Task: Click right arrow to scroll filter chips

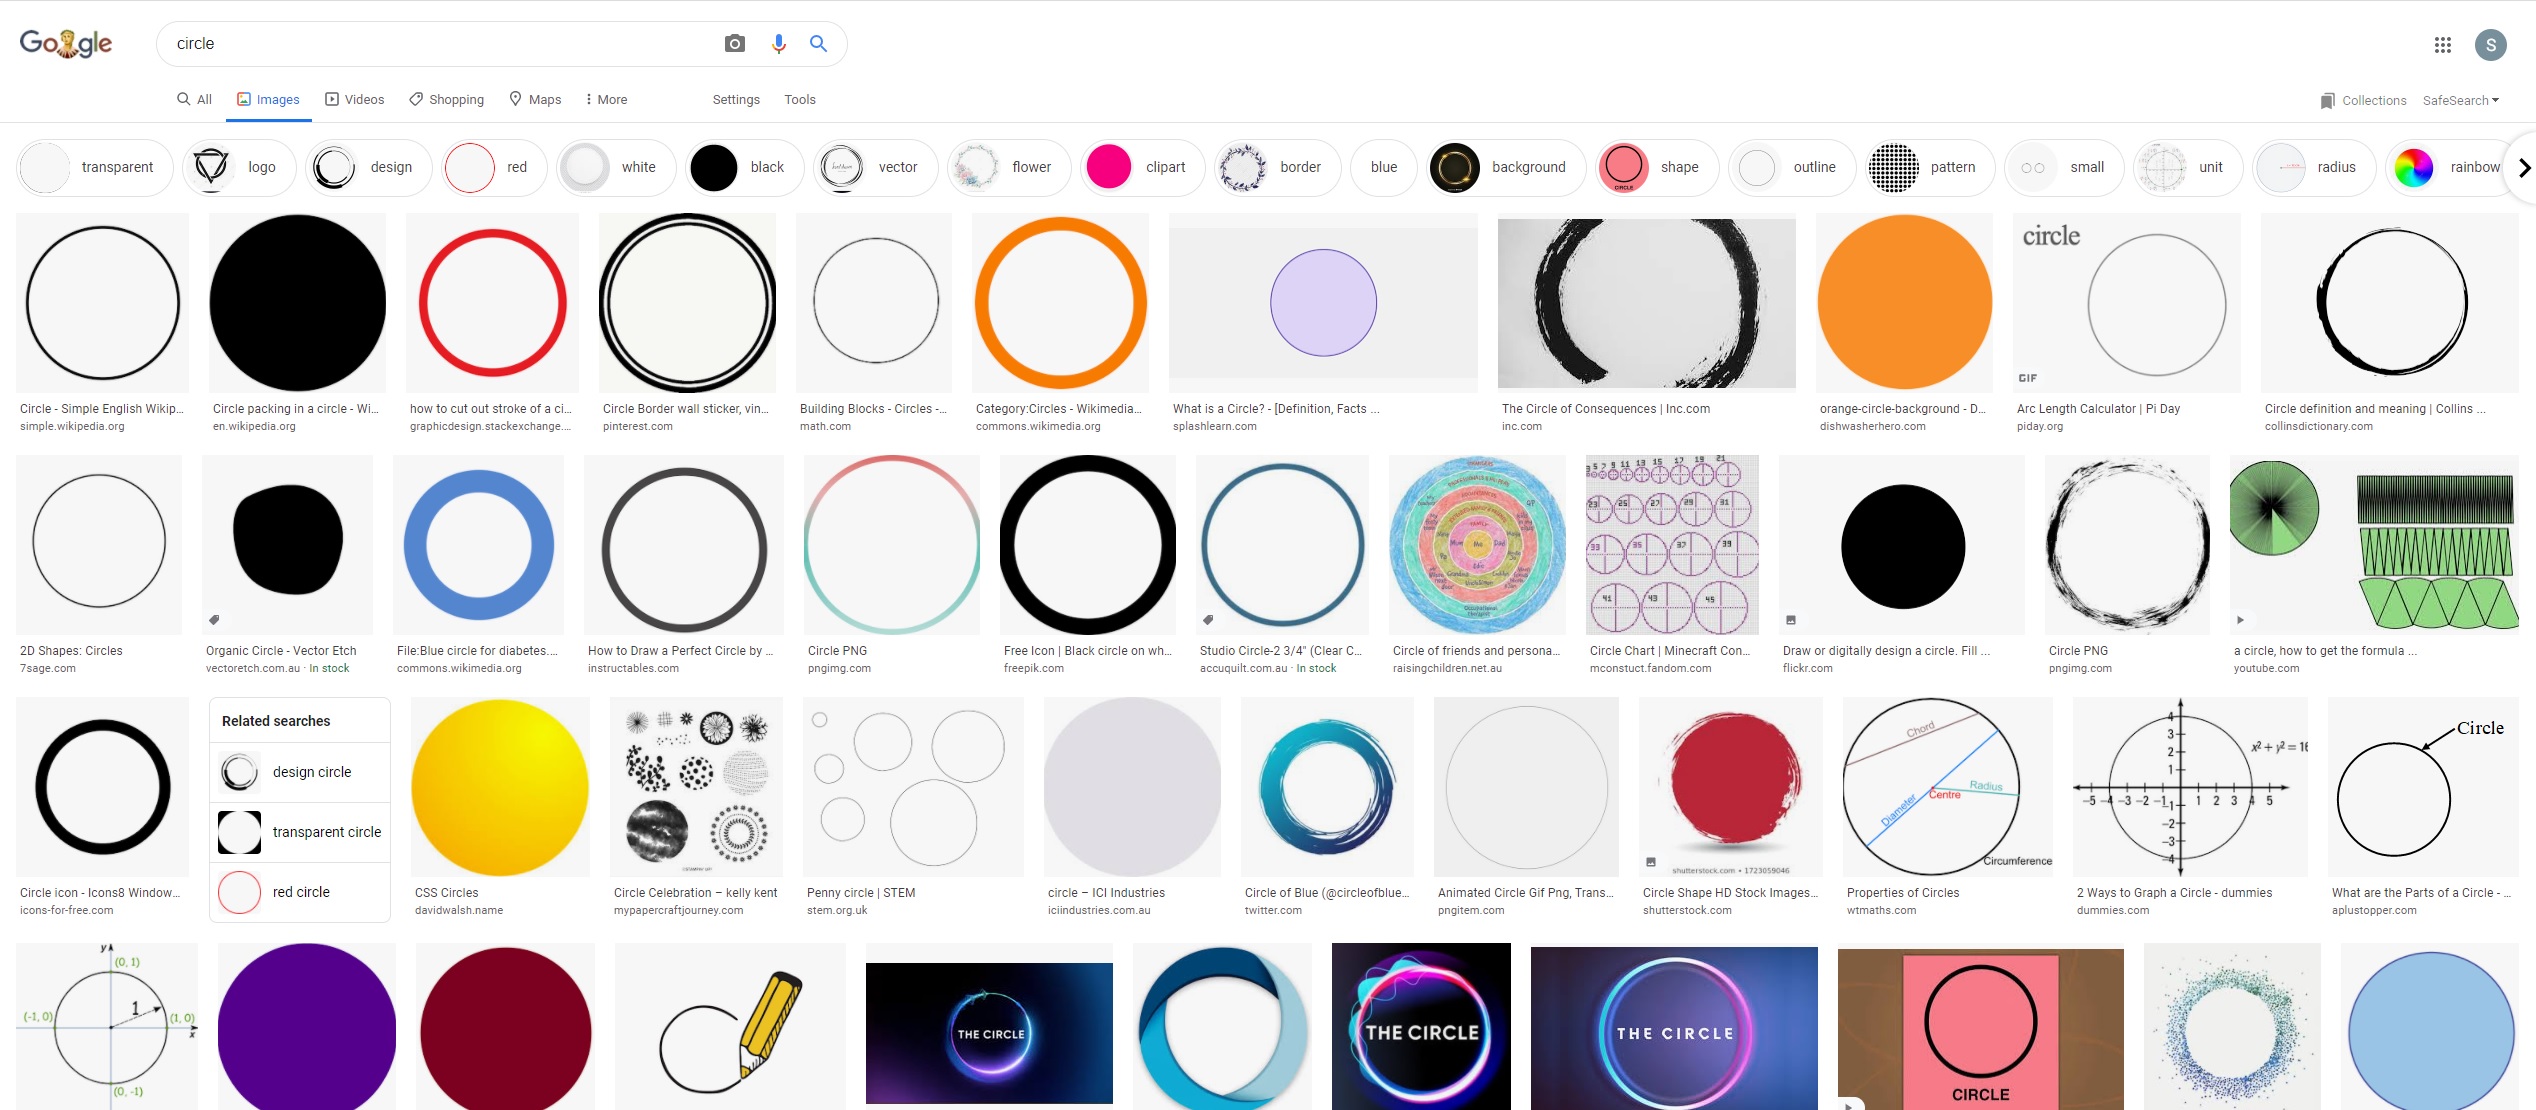Action: coord(2524,168)
